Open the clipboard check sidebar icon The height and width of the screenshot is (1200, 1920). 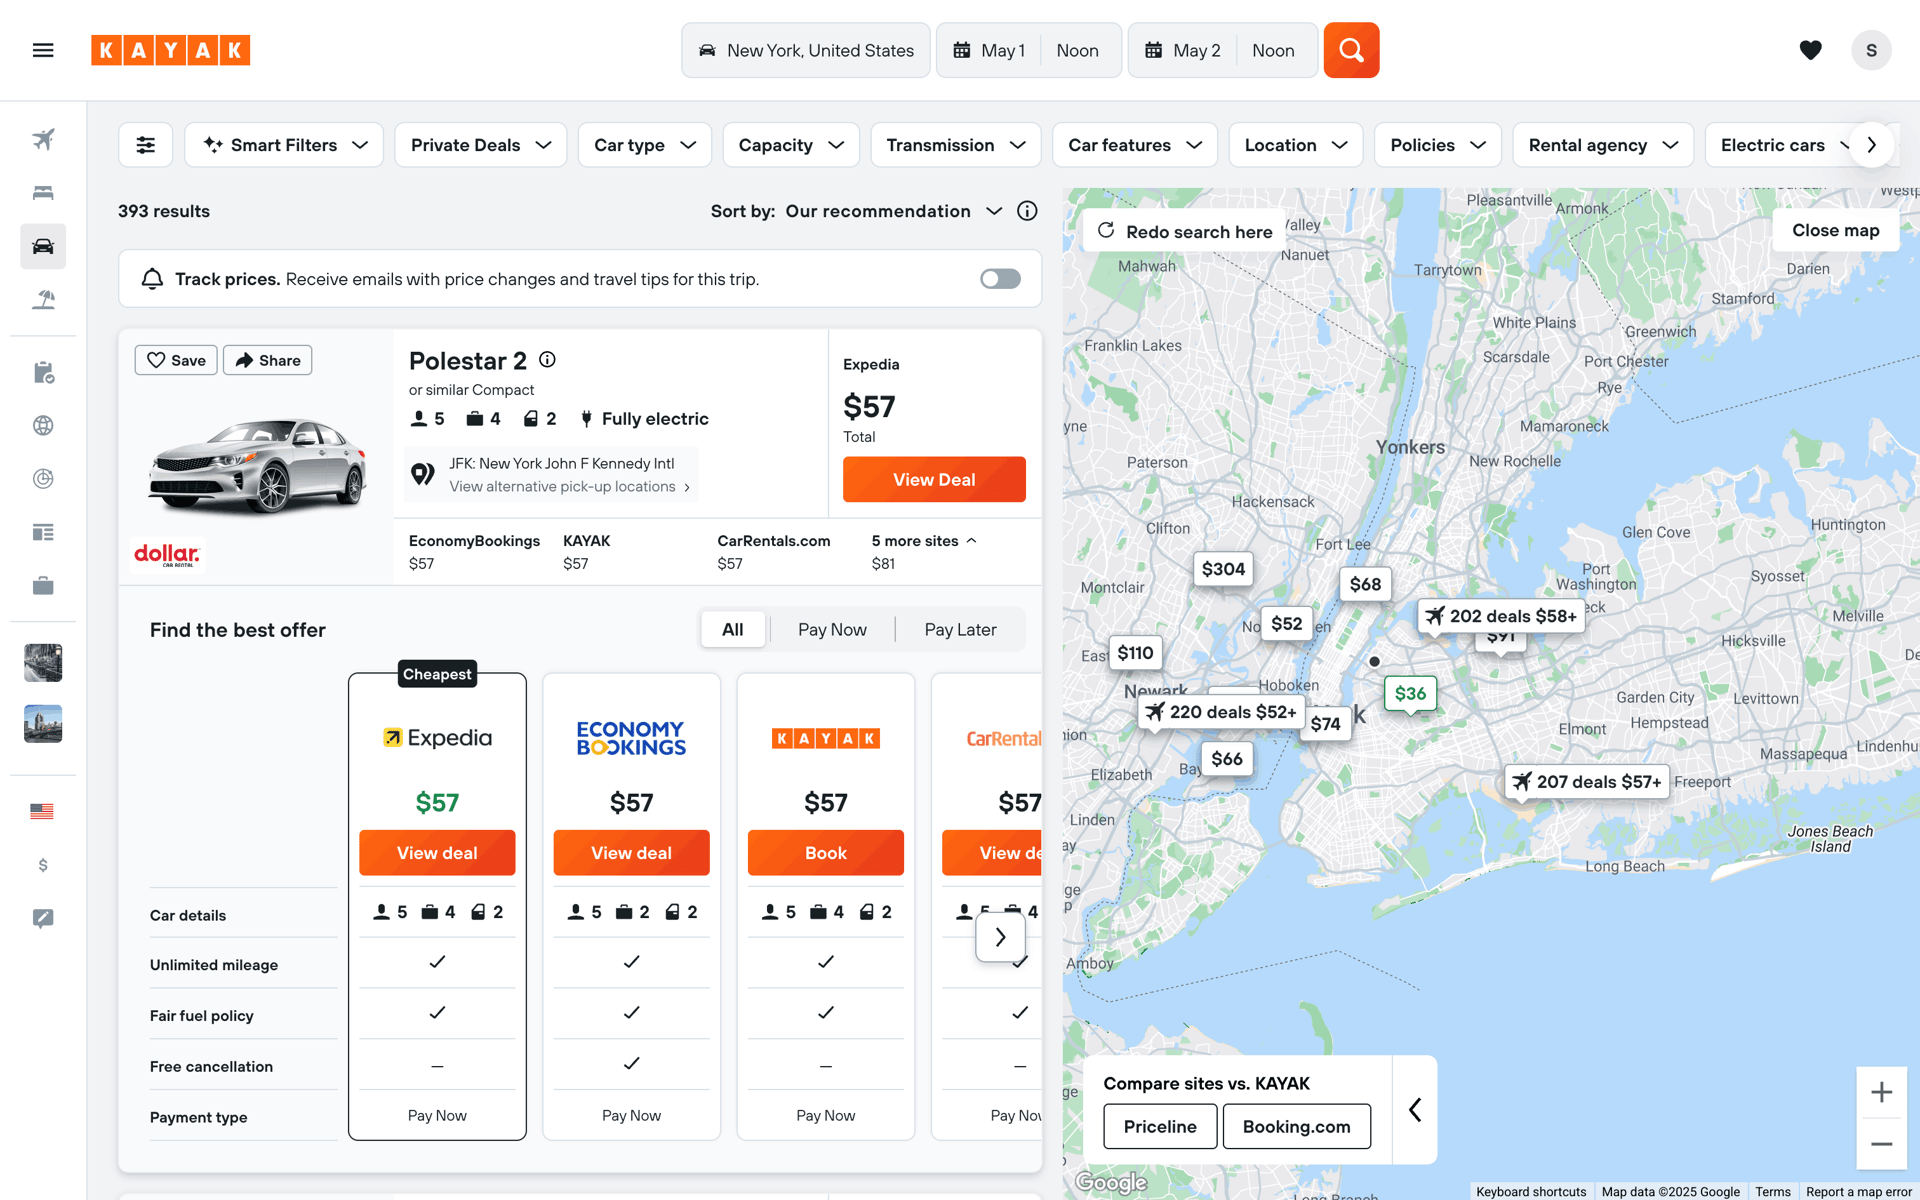(43, 372)
